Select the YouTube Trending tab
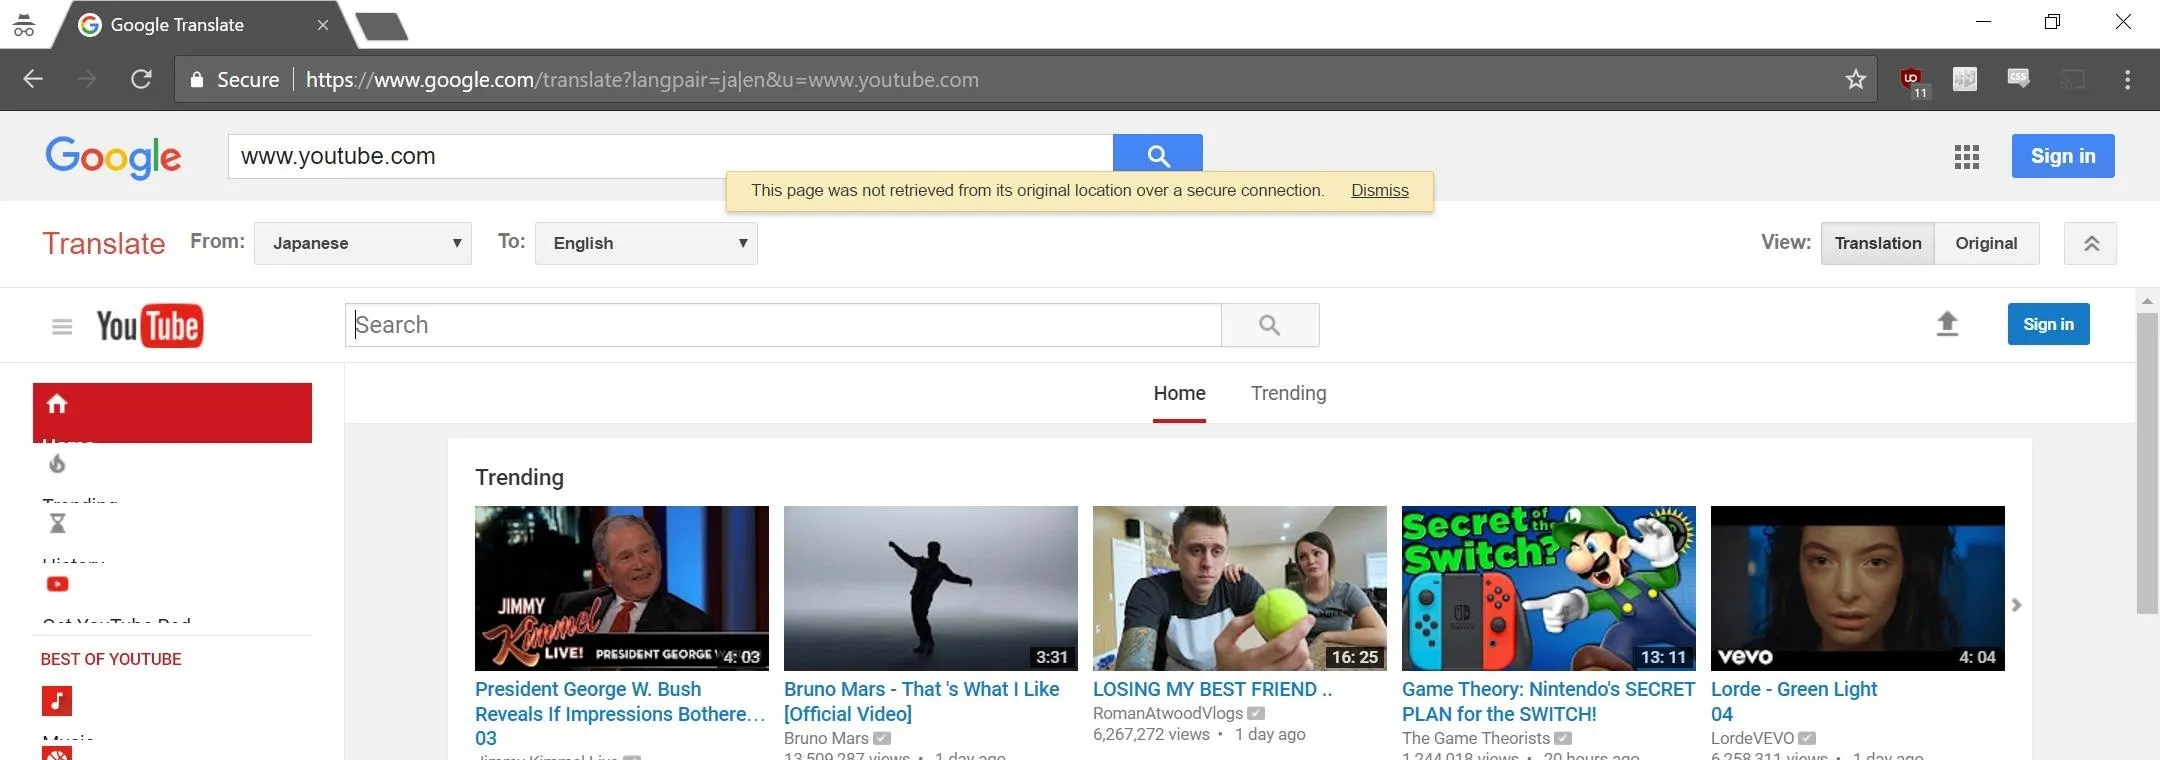Viewport: 2160px width, 760px height. 1288,393
